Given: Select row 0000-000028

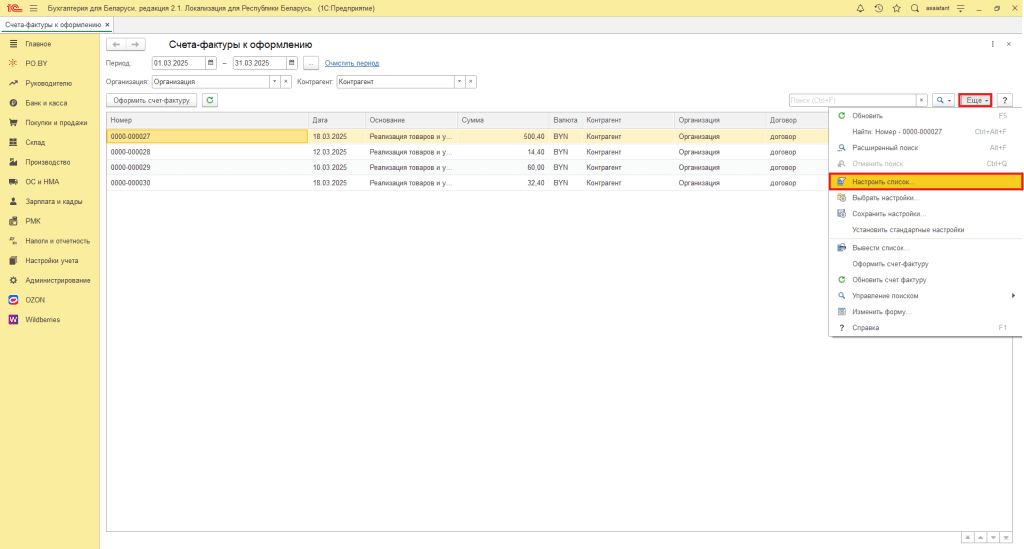Looking at the screenshot, I should 467,152.
